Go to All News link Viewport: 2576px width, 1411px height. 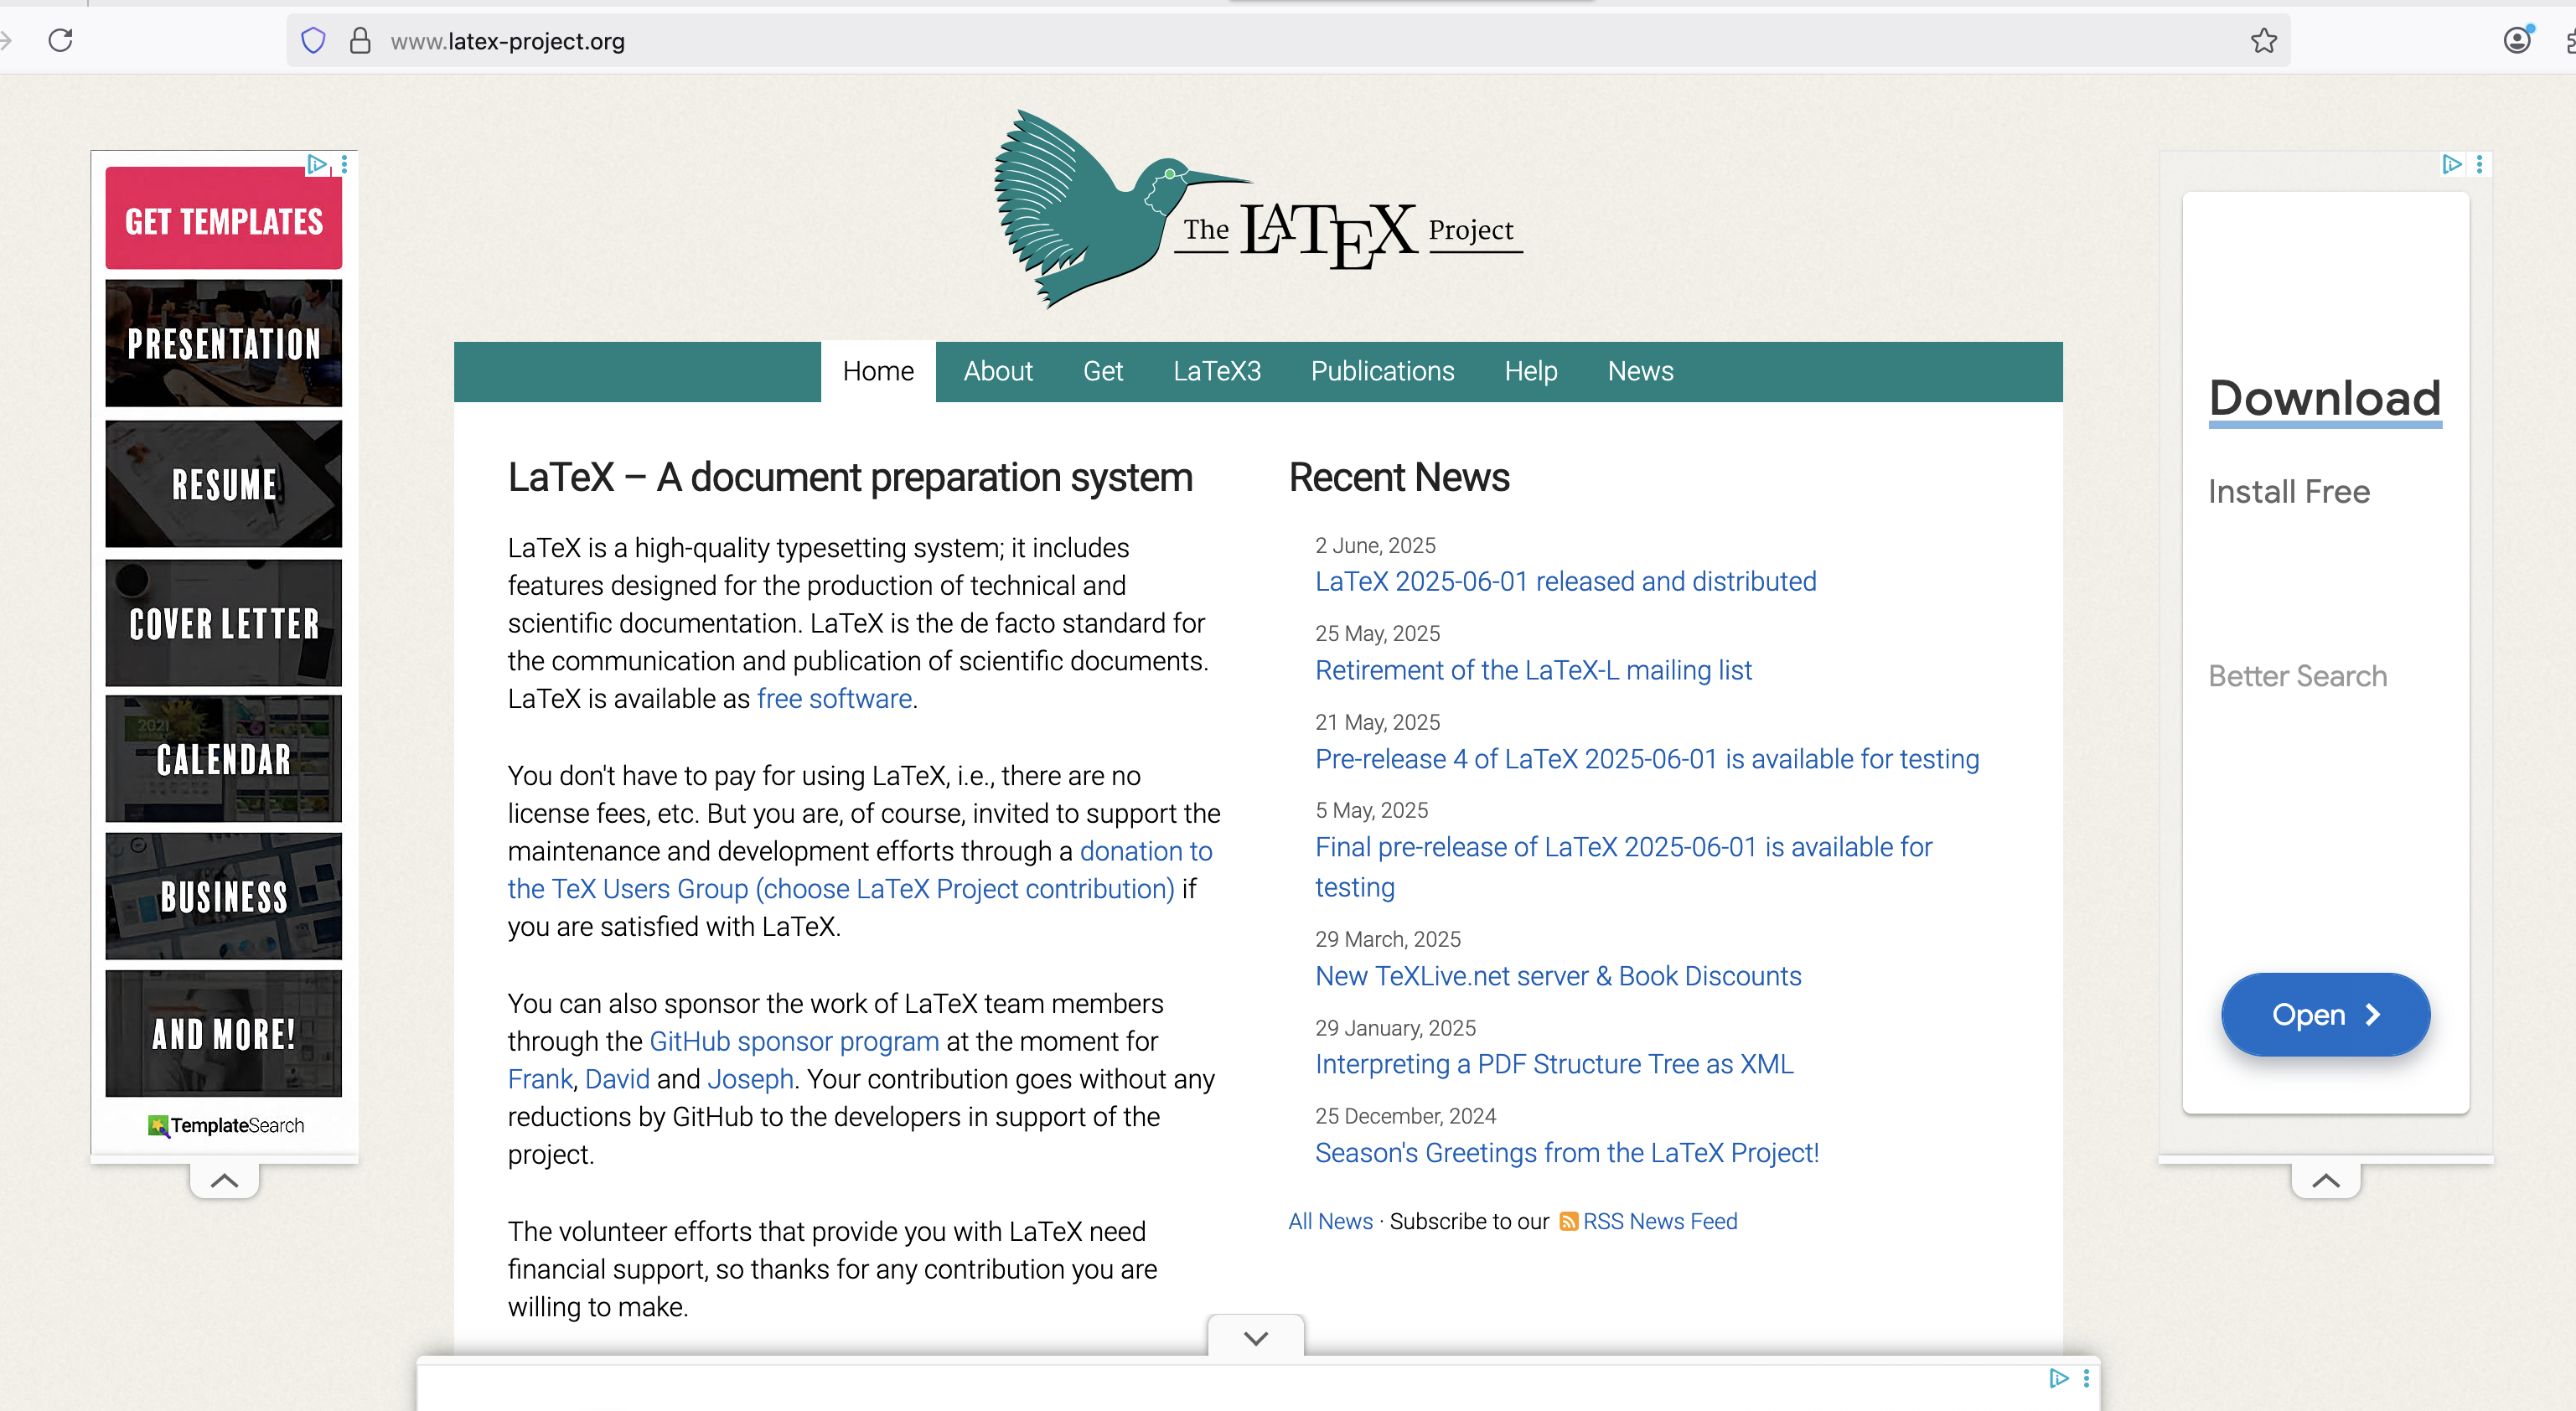click(1330, 1221)
